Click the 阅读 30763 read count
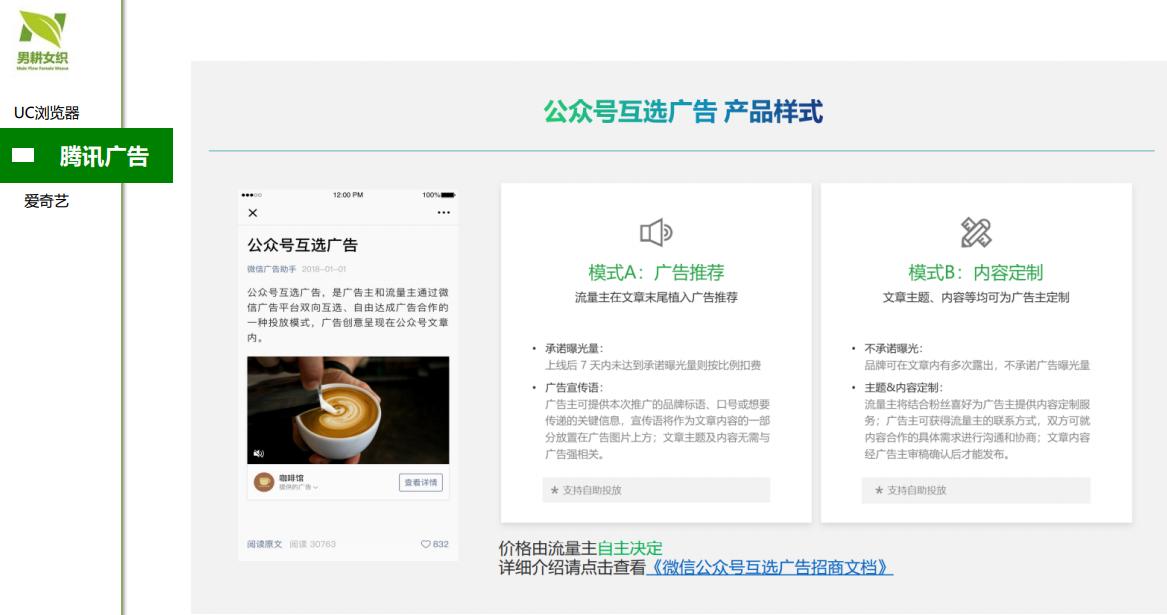Viewport: 1167px width, 615px height. pos(313,544)
